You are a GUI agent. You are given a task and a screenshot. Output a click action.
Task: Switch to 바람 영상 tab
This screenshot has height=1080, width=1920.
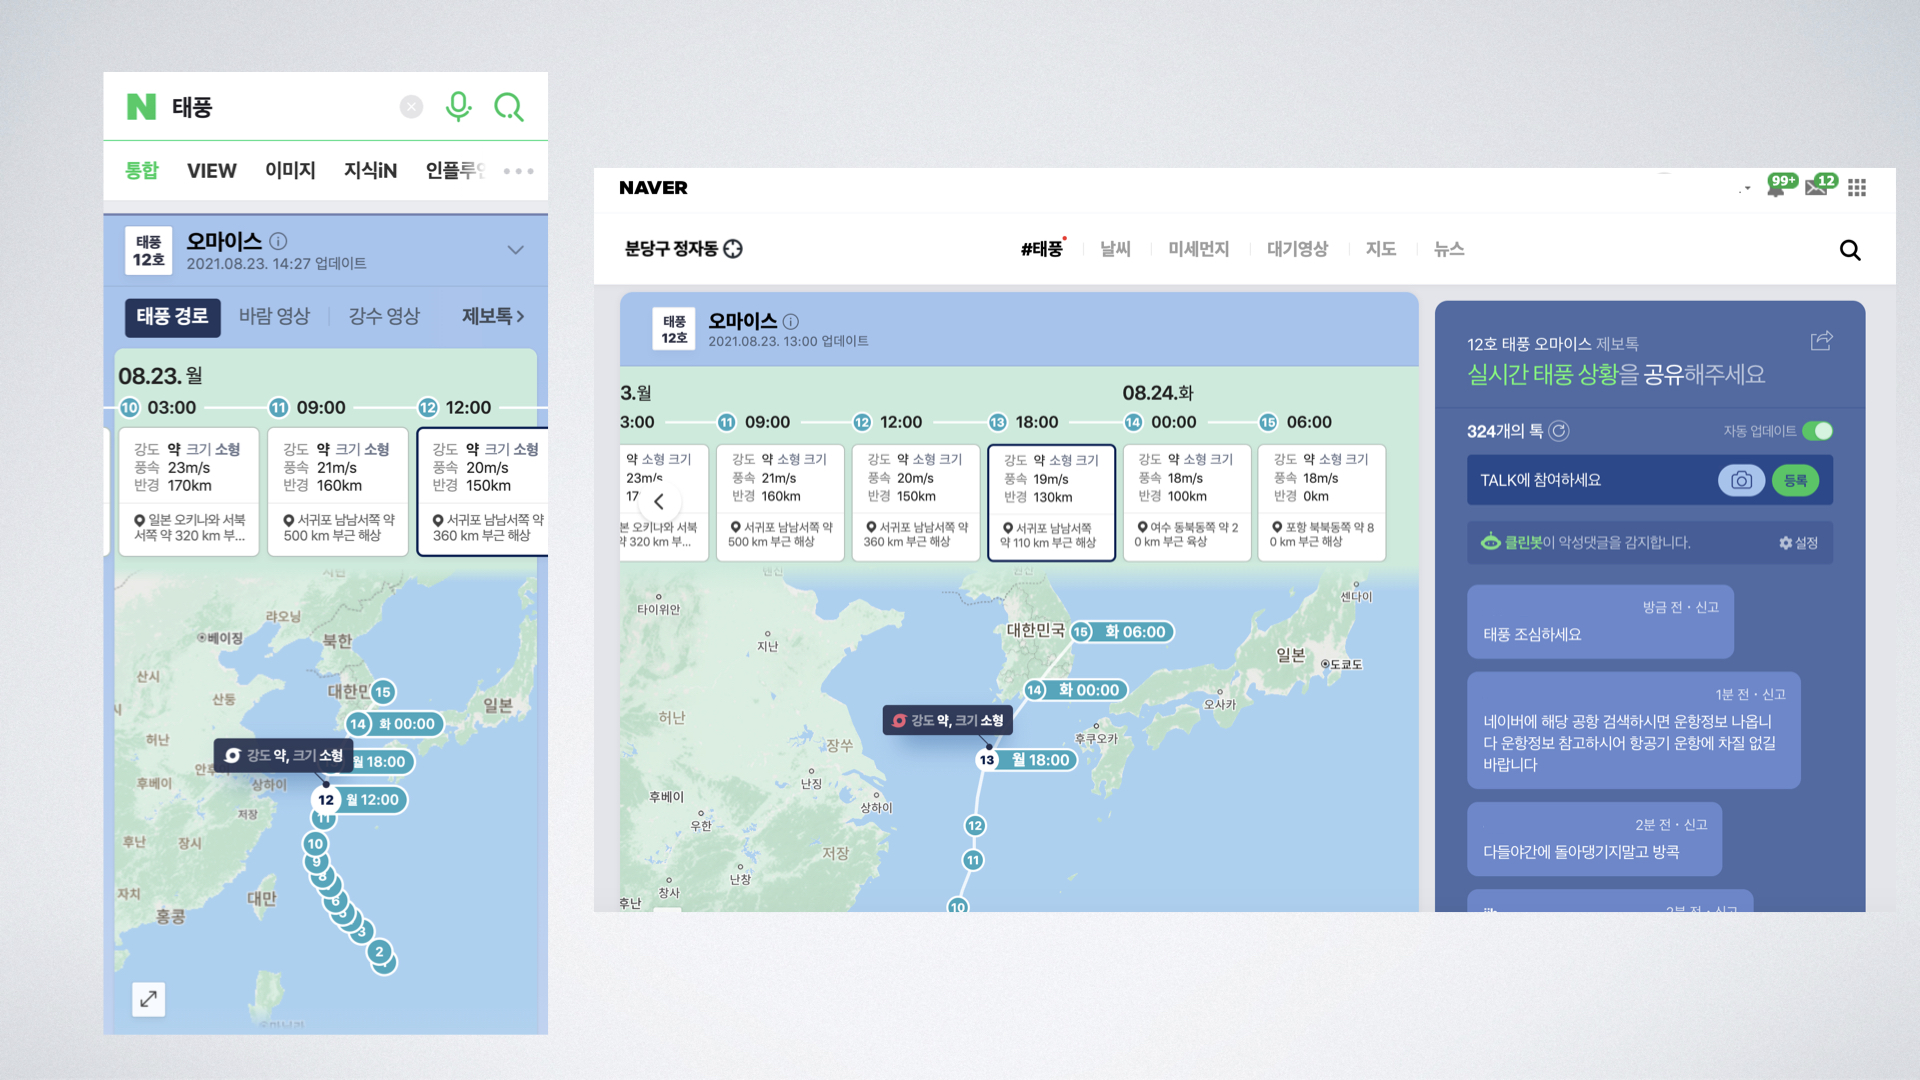click(x=274, y=317)
